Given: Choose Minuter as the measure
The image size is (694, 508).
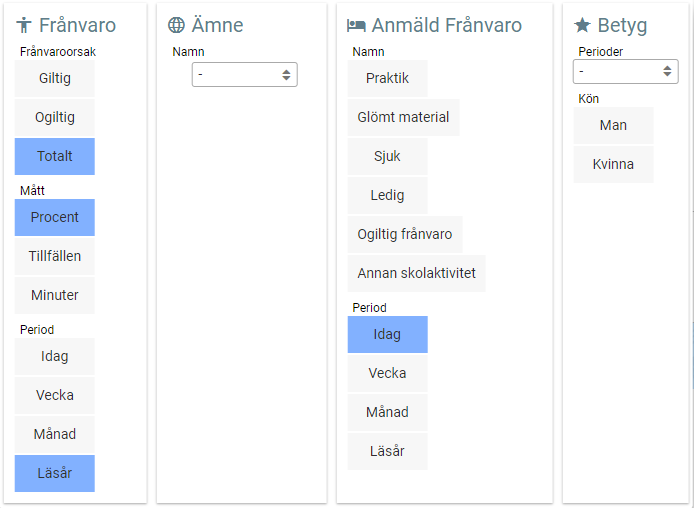Looking at the screenshot, I should coord(55,295).
